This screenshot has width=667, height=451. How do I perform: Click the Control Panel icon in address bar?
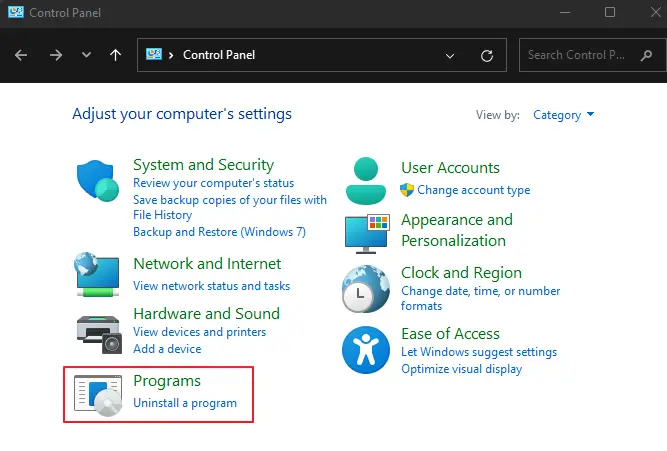click(154, 54)
